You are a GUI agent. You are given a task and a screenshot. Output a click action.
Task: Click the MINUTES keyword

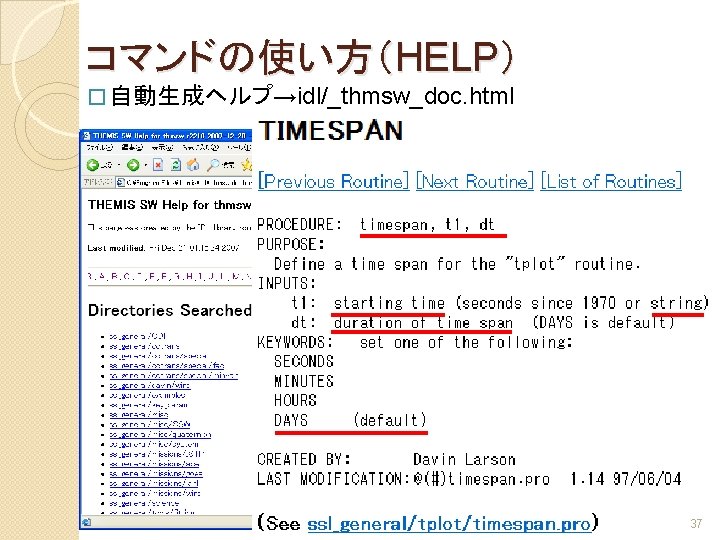[304, 381]
